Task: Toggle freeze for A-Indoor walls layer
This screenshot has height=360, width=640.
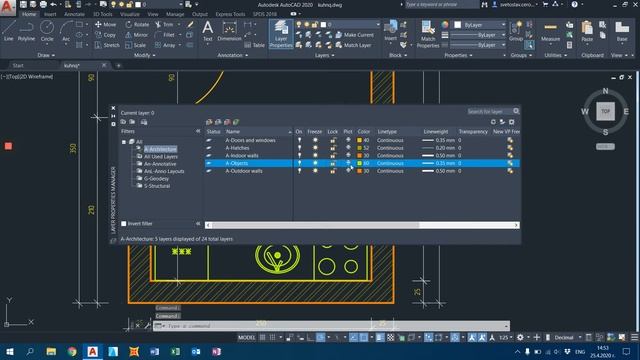Action: pyautogui.click(x=315, y=156)
